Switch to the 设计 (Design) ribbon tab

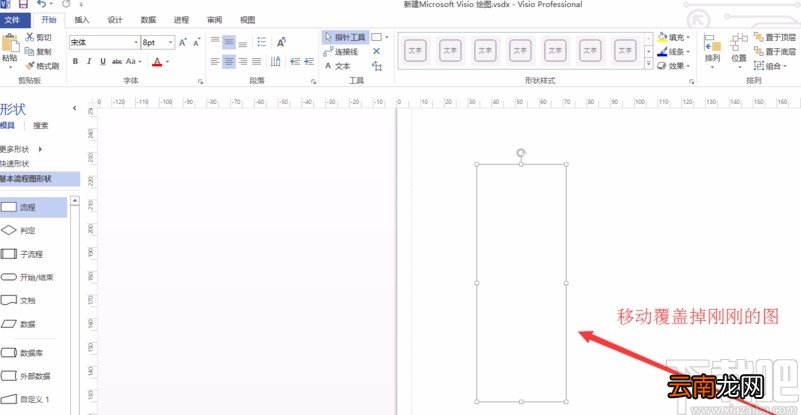click(x=115, y=20)
